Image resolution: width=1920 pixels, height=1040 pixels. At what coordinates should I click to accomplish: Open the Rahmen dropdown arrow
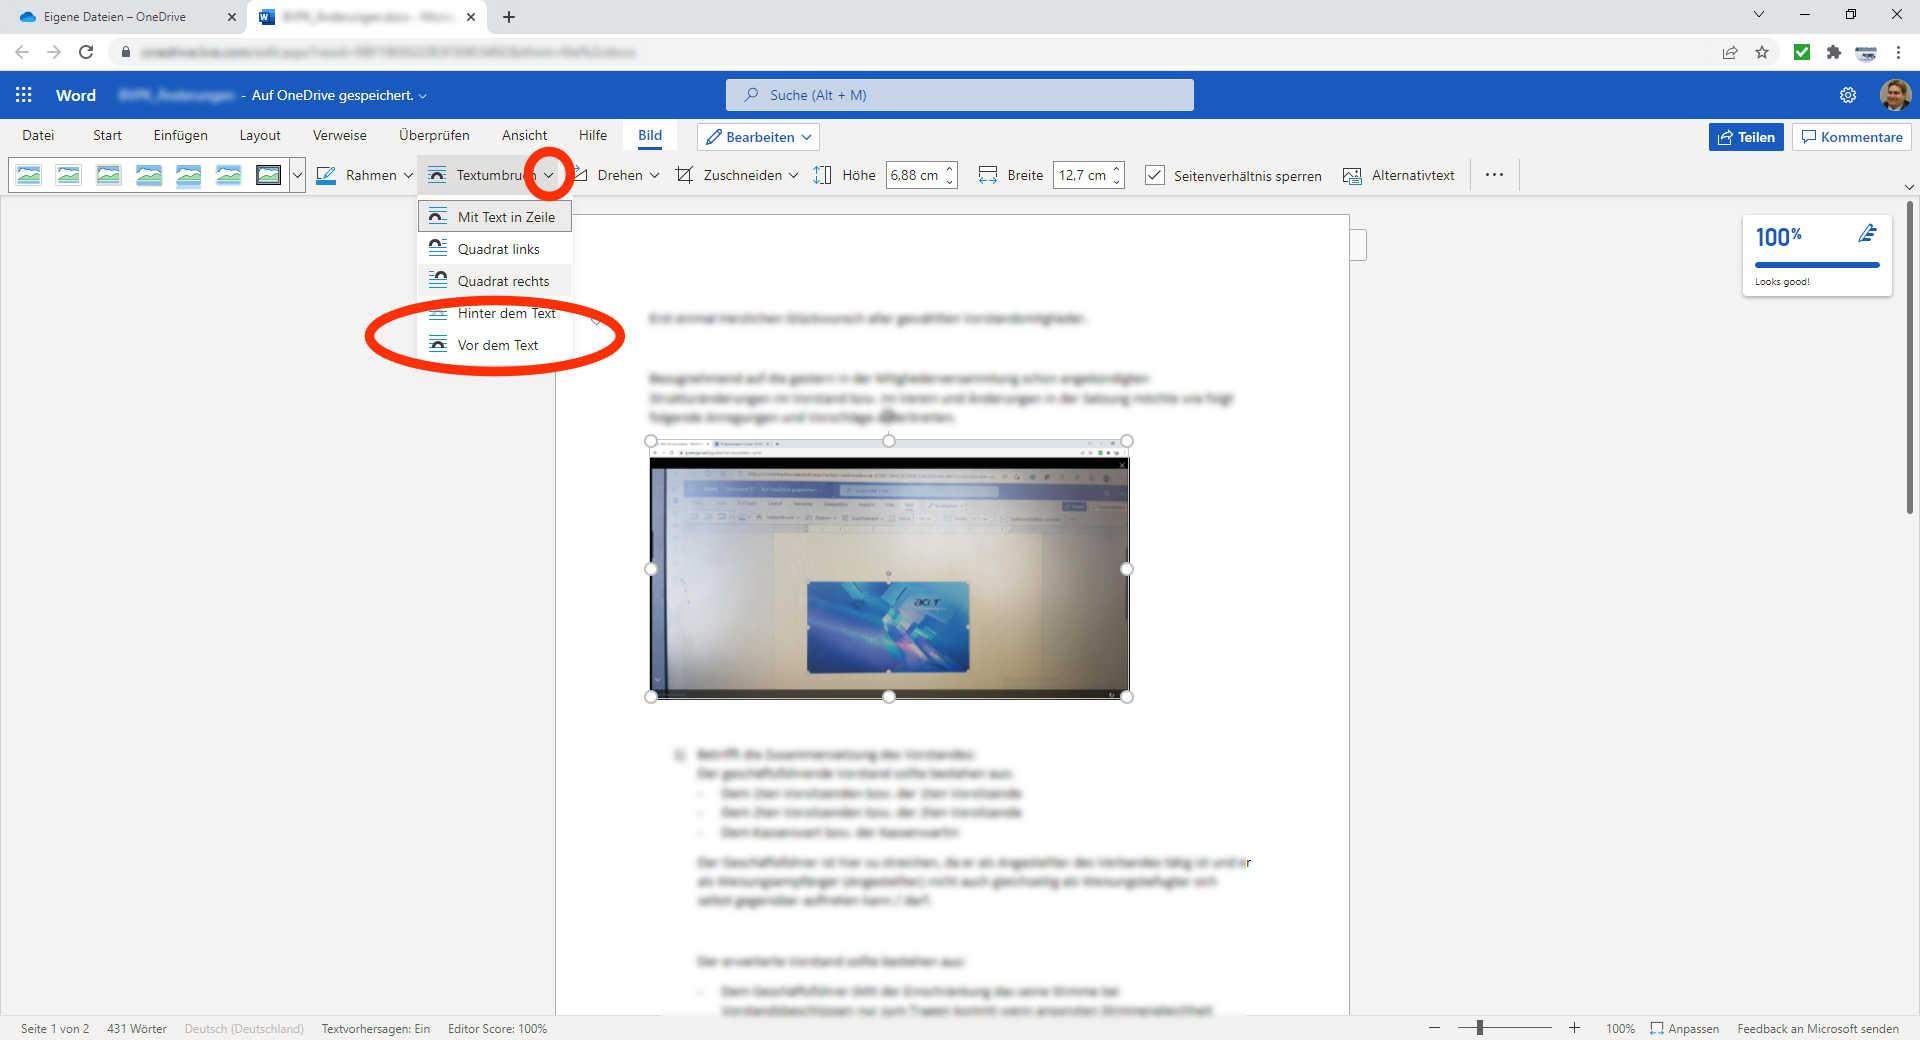(x=408, y=175)
